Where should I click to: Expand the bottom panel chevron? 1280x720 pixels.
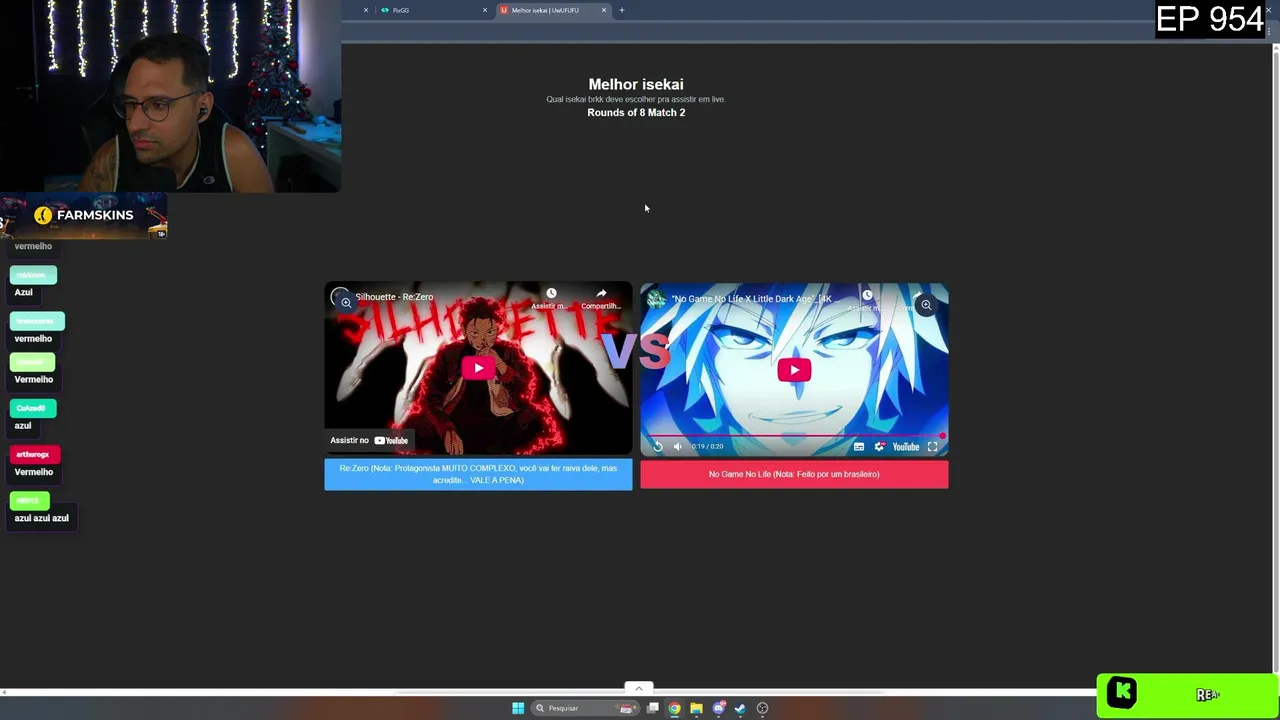tap(638, 688)
